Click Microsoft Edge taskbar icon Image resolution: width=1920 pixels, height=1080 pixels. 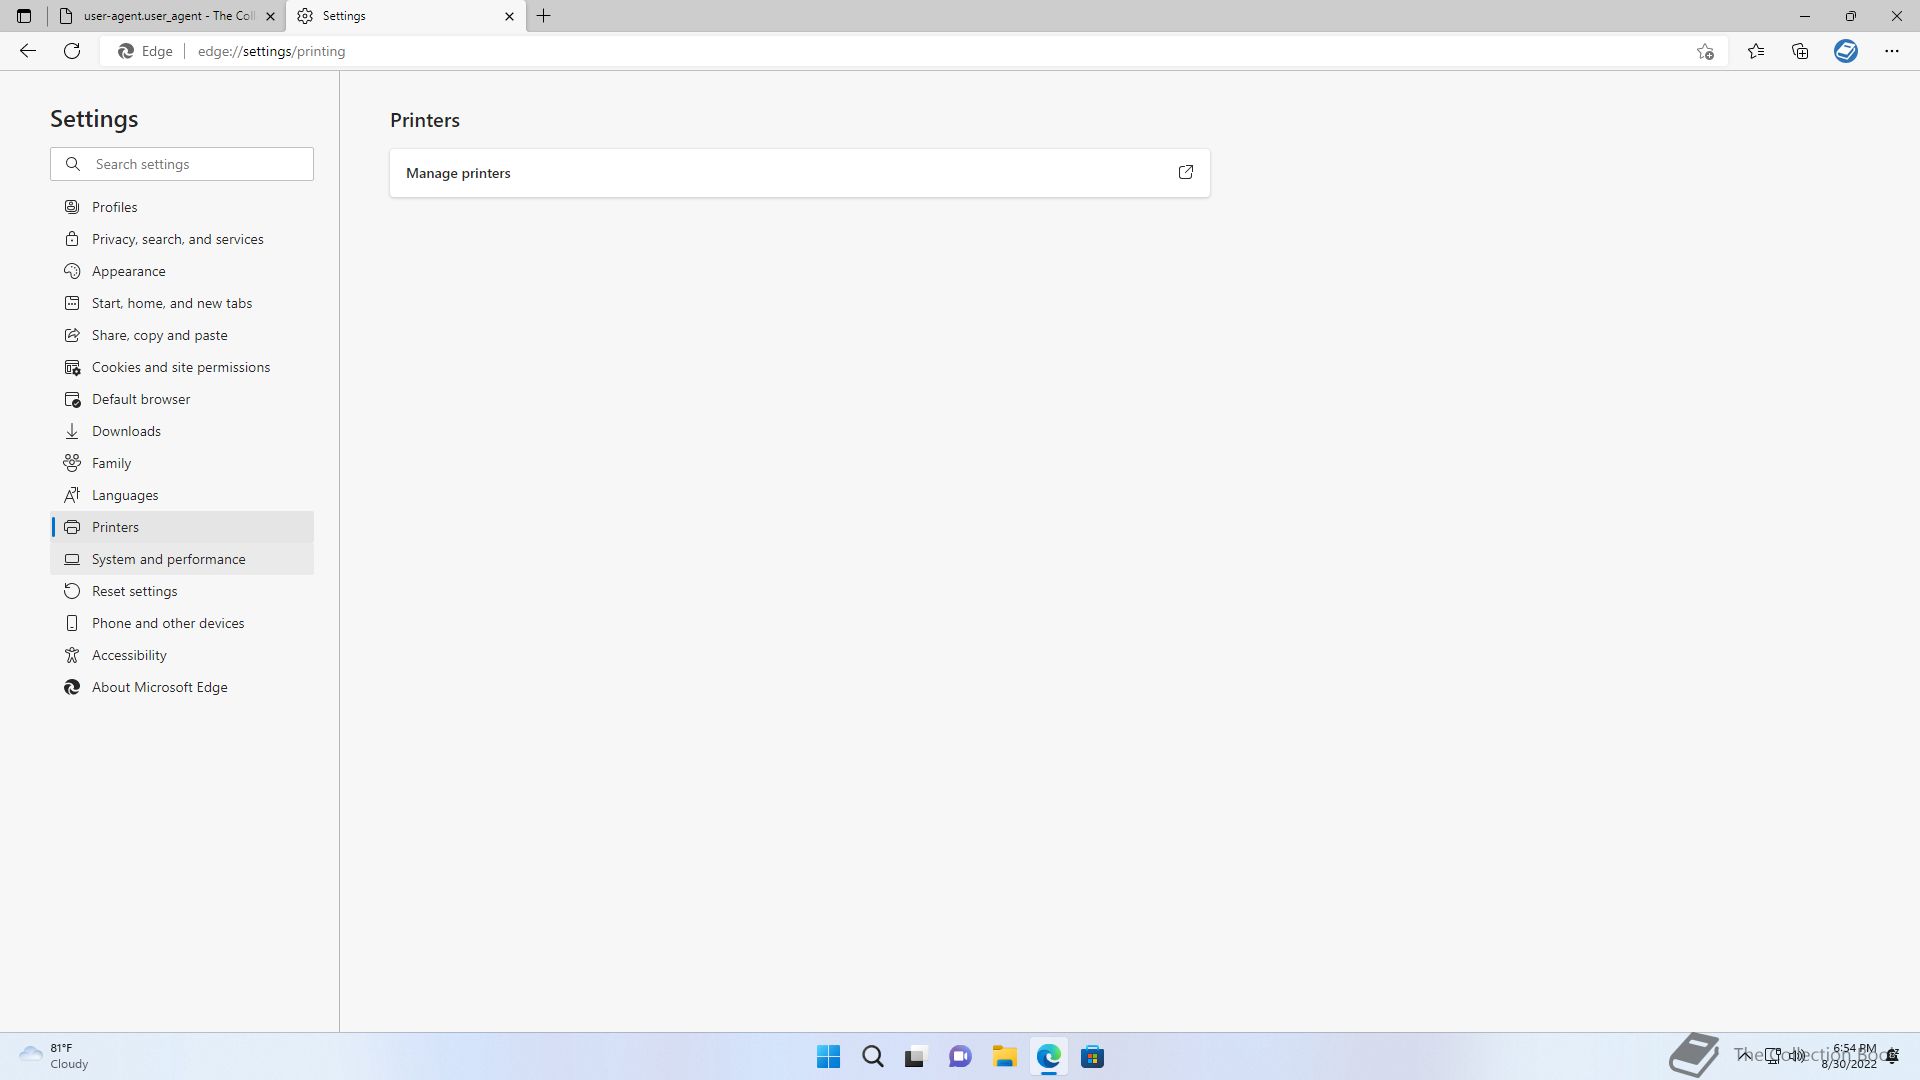[1049, 1057]
